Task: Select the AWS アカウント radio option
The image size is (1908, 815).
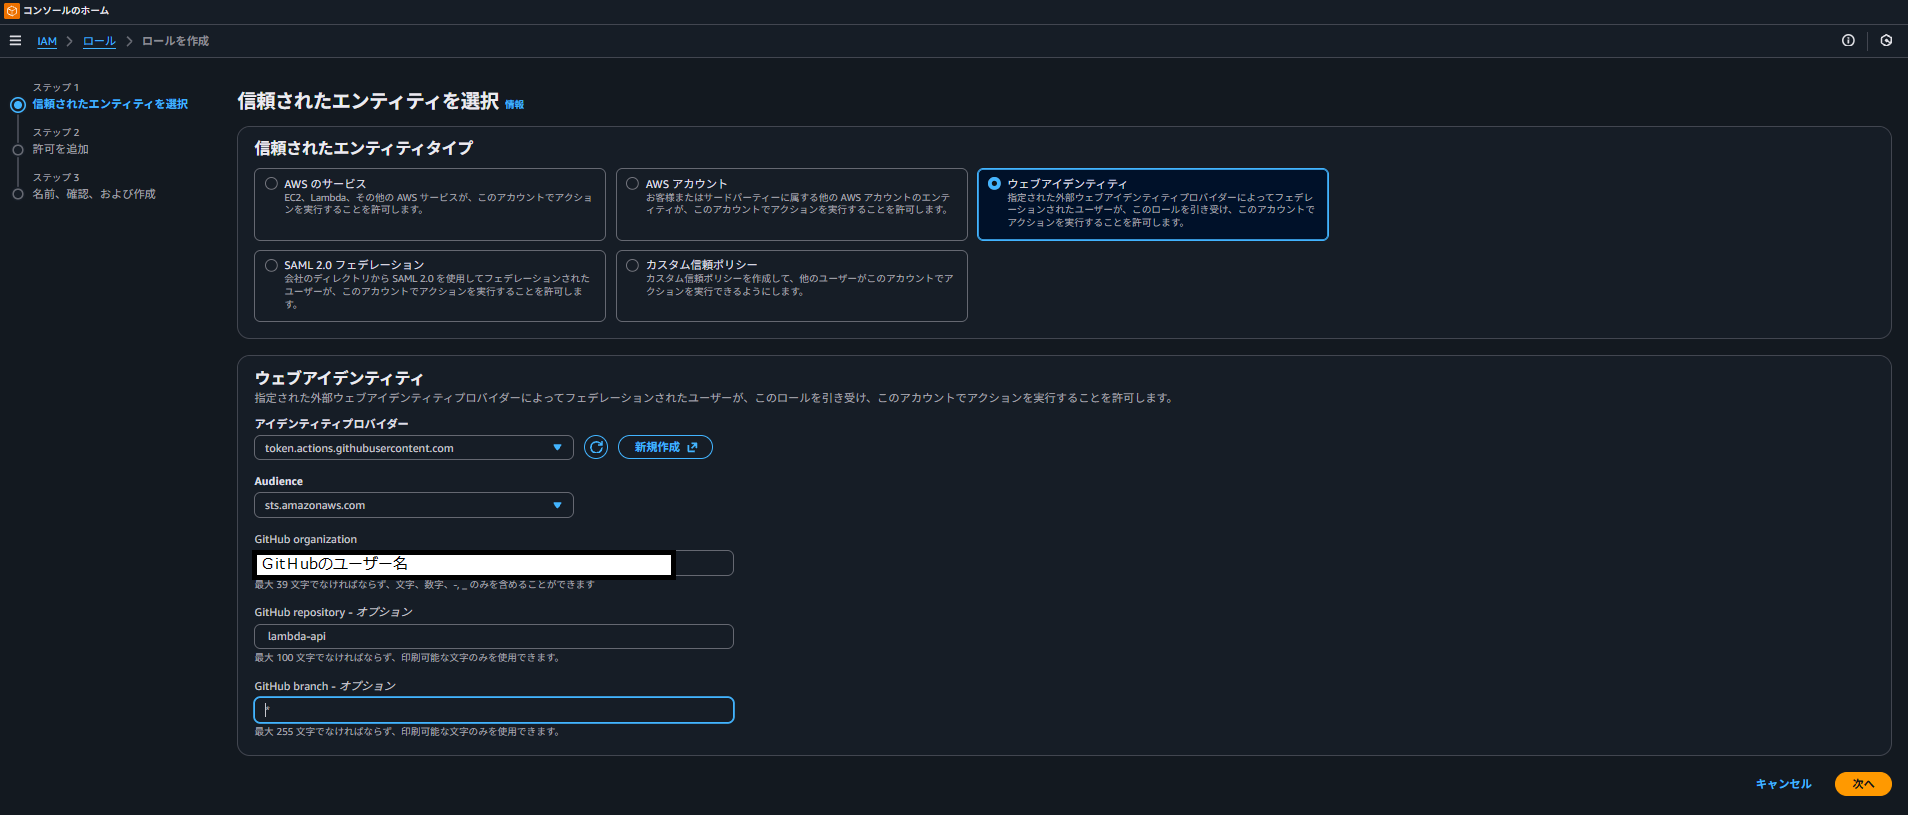Action: tap(633, 184)
